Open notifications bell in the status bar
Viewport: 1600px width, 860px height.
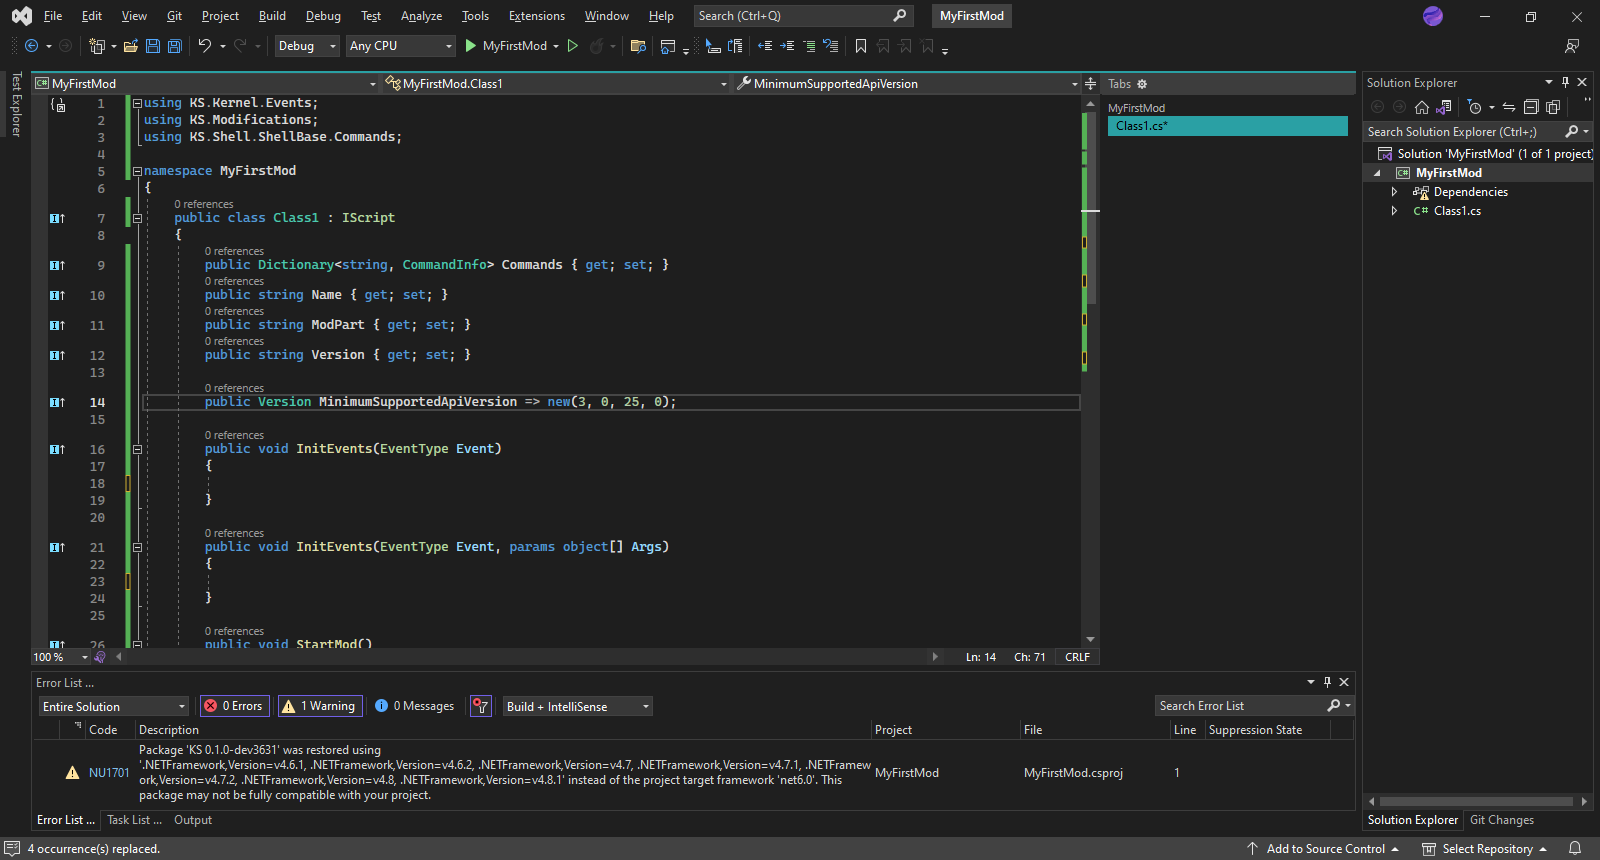coord(1575,849)
